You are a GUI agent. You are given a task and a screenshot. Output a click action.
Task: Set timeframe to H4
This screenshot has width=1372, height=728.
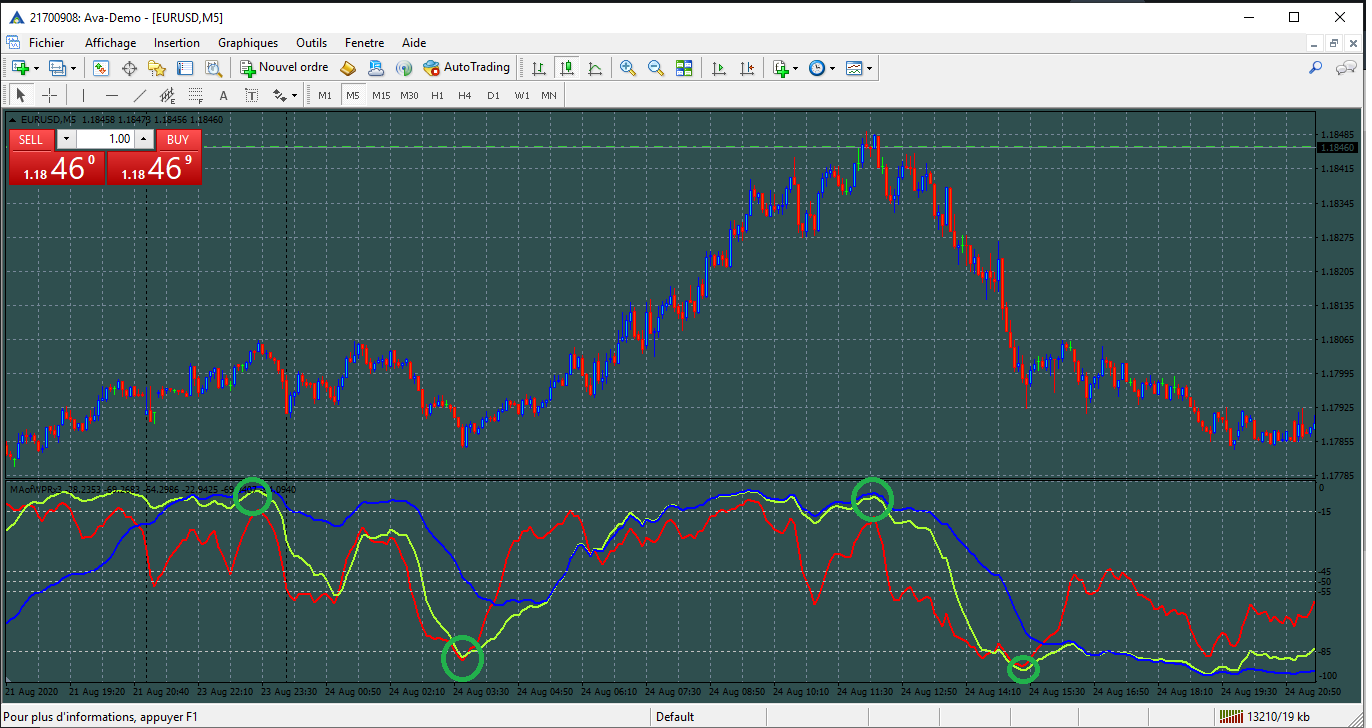[465, 95]
